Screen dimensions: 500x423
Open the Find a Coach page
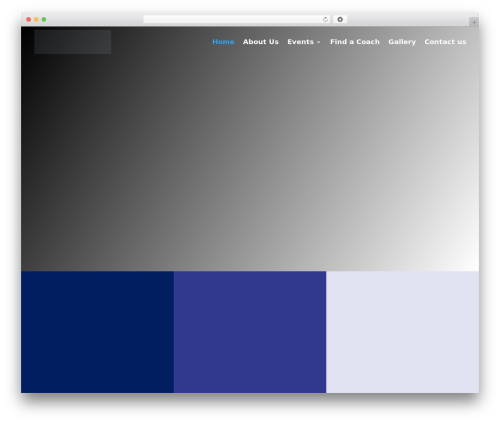pos(355,42)
